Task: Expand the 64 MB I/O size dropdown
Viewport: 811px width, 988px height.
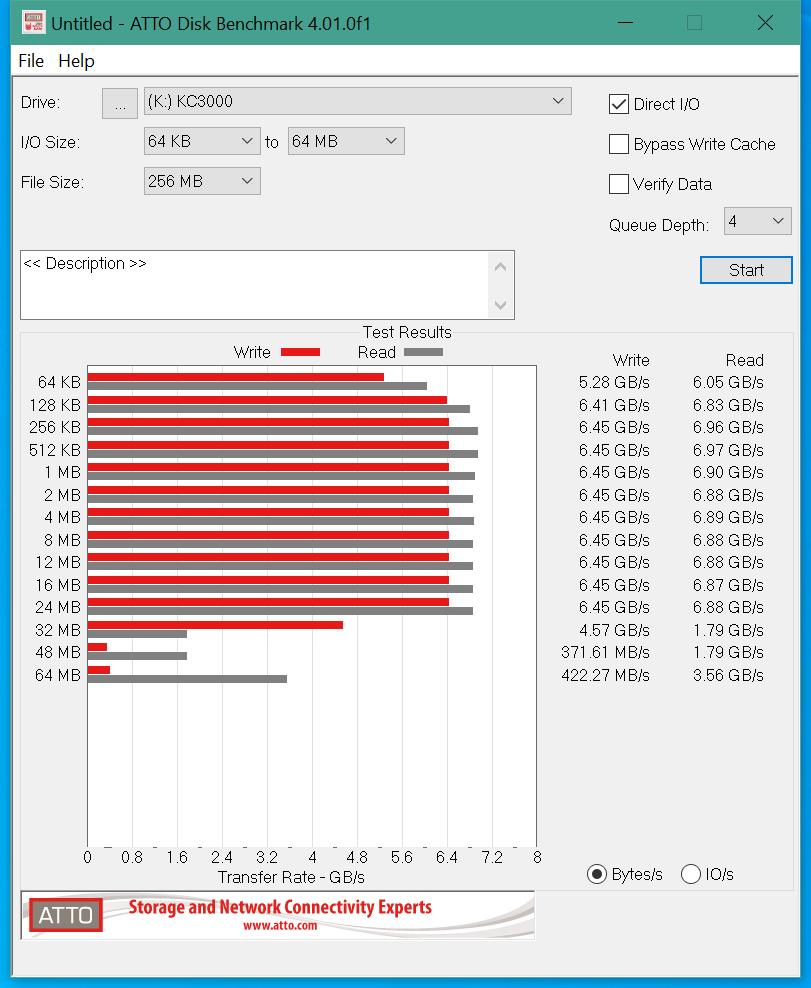Action: (345, 141)
